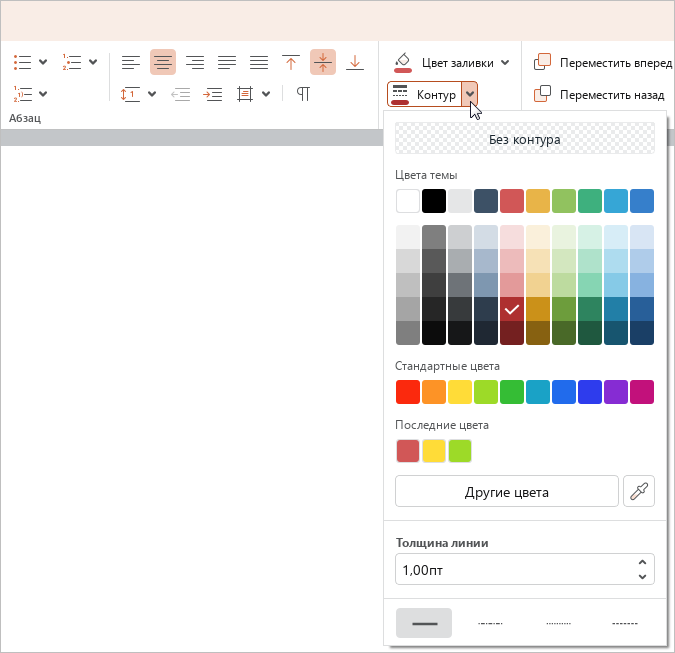Screen dimensions: 675x653
Task: Increase line thickness with up arrow
Action: [x=642, y=562]
